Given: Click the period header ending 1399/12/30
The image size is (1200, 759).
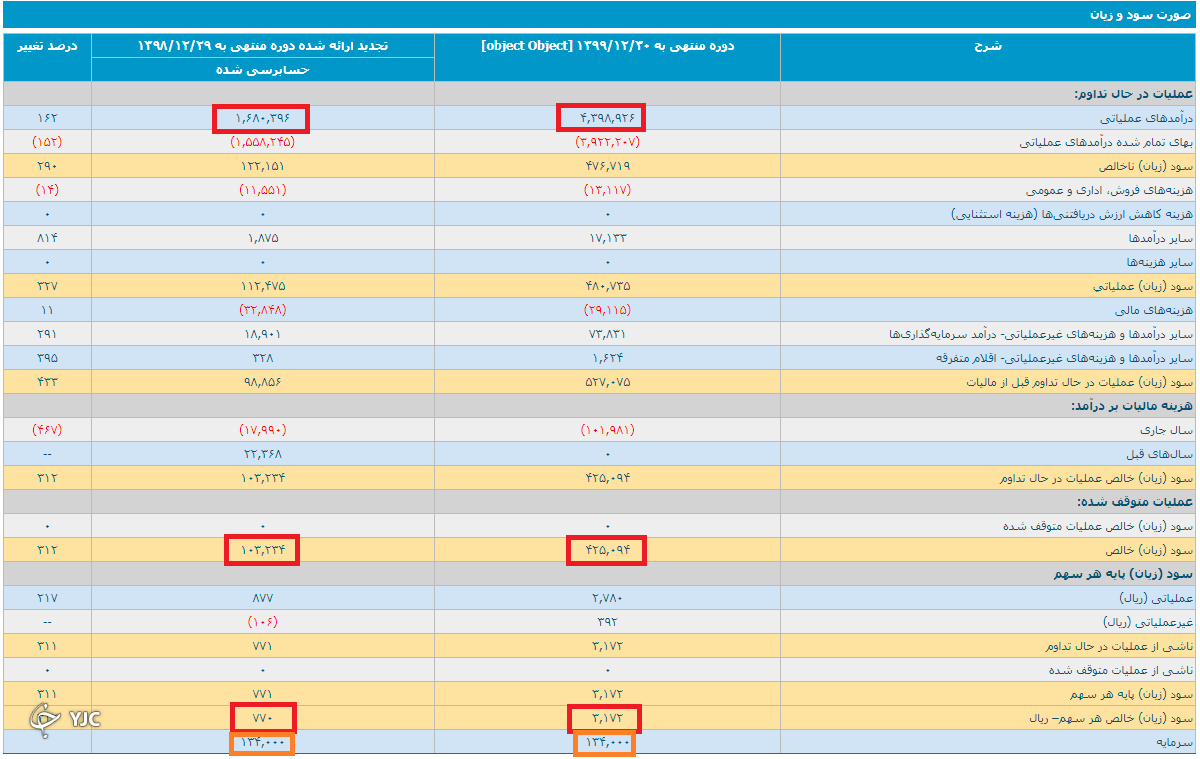Looking at the screenshot, I should point(608,46).
